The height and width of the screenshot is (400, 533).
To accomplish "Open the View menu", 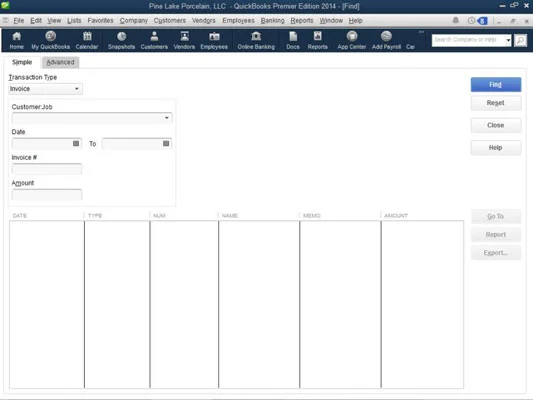I will (54, 20).
